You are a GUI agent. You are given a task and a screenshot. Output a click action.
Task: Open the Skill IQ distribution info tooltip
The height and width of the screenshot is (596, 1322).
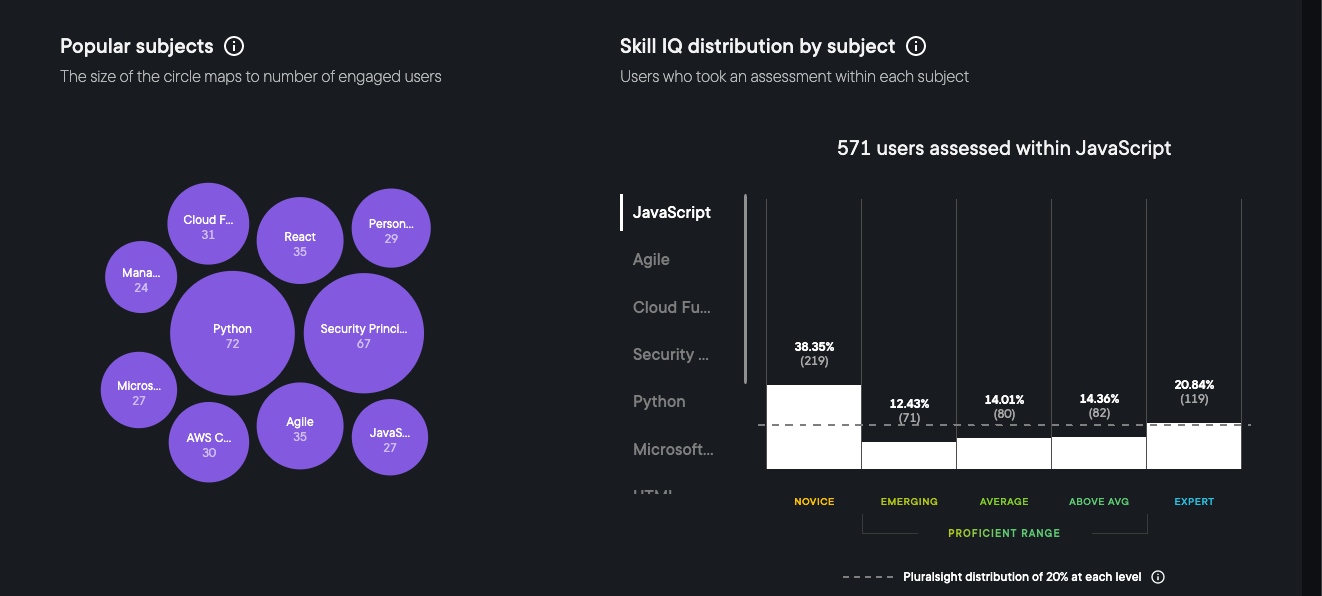[x=917, y=45]
